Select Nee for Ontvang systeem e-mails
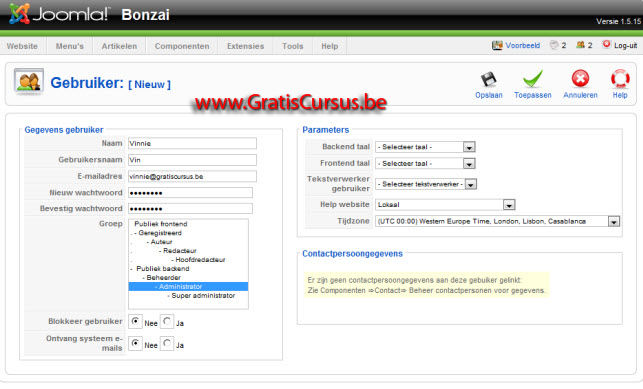This screenshot has width=643, height=389. pos(135,343)
